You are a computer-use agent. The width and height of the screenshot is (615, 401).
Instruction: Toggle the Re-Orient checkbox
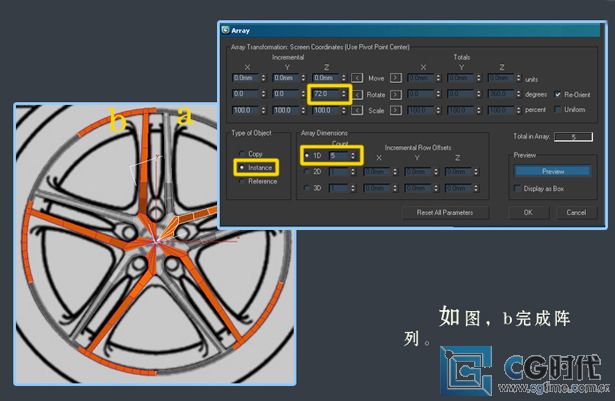click(x=557, y=94)
